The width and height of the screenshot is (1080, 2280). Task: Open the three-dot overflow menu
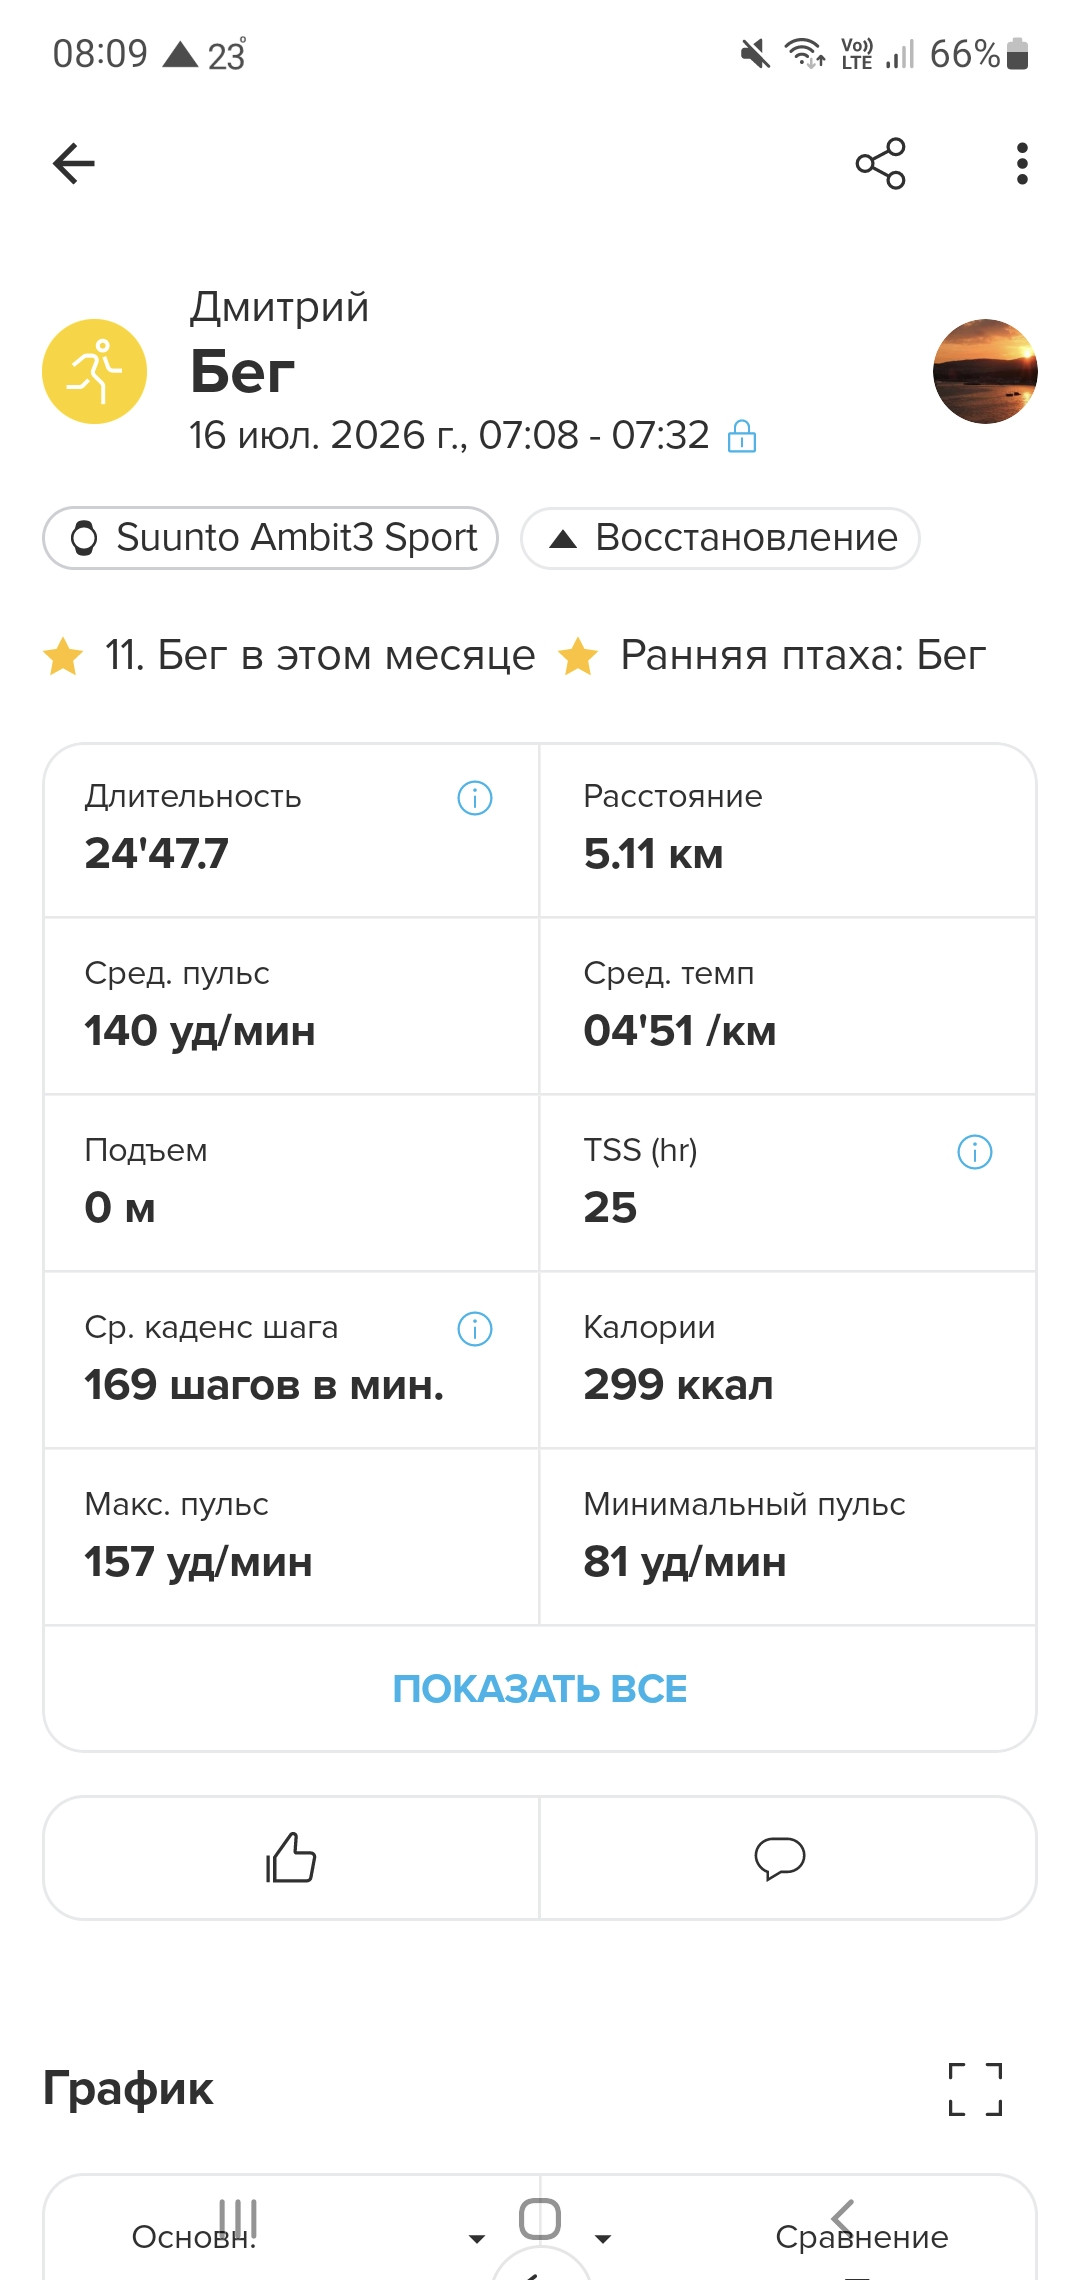(1021, 164)
